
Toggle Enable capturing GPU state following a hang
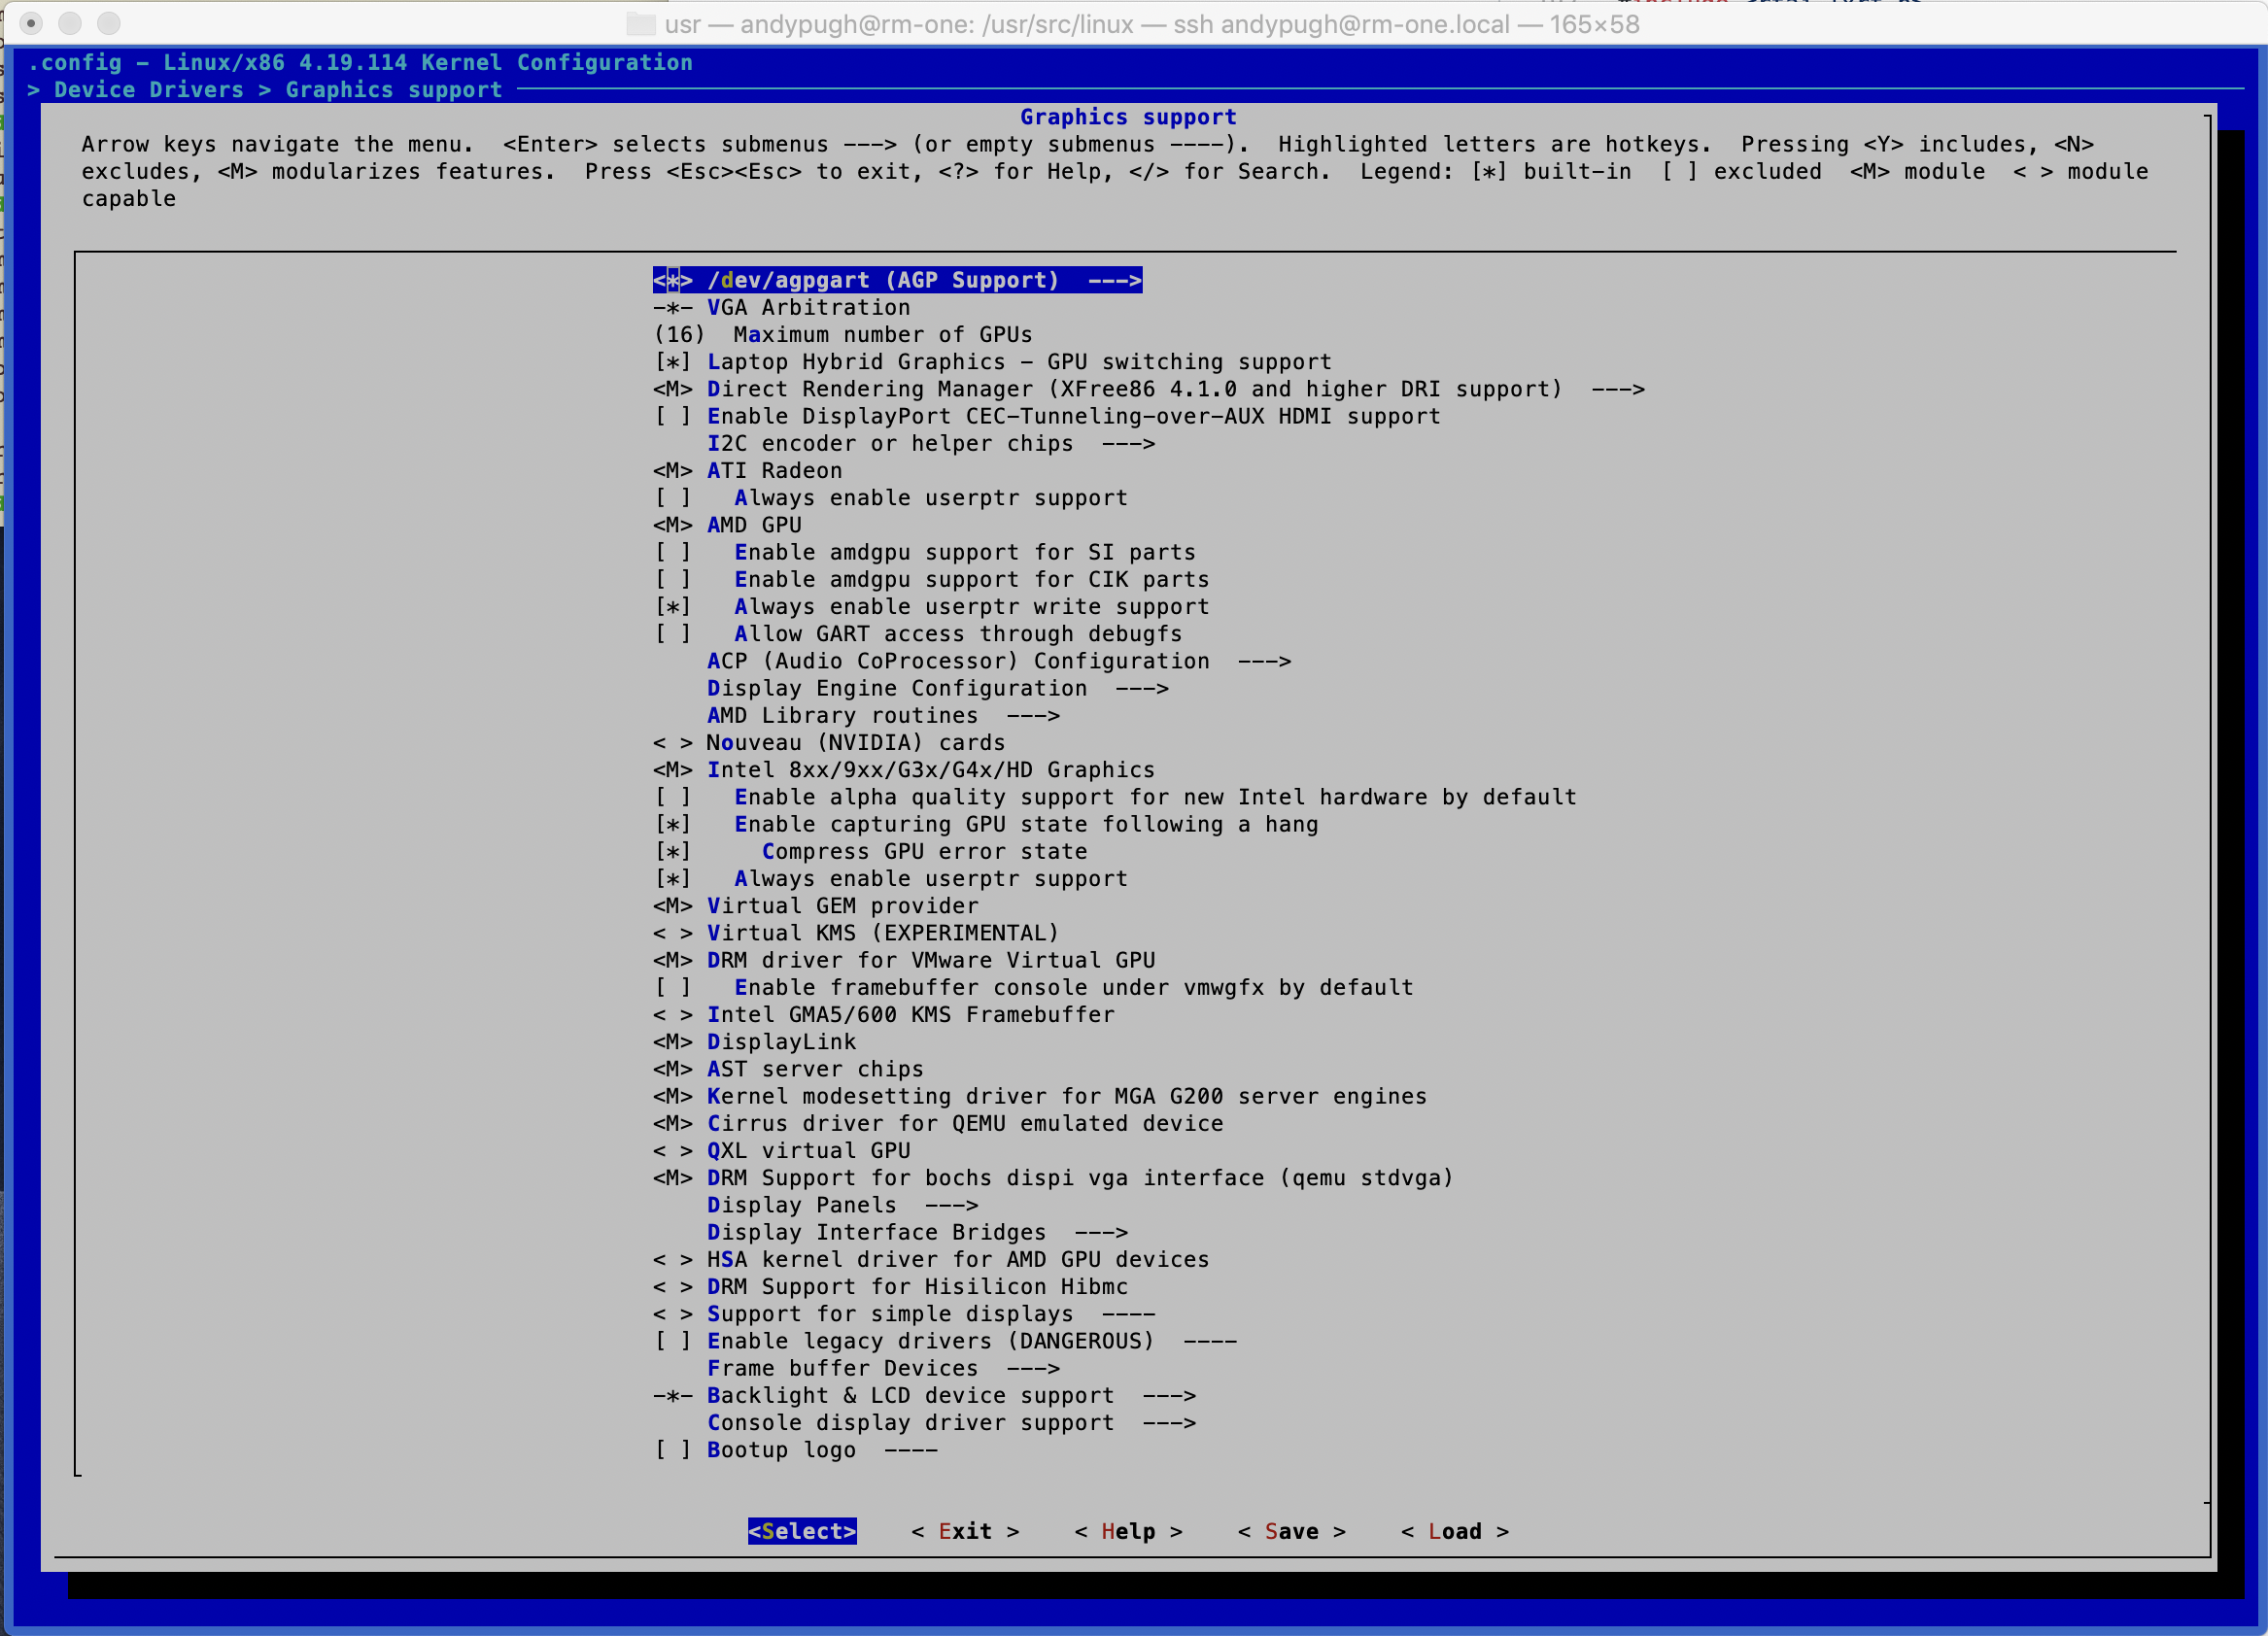(986, 824)
